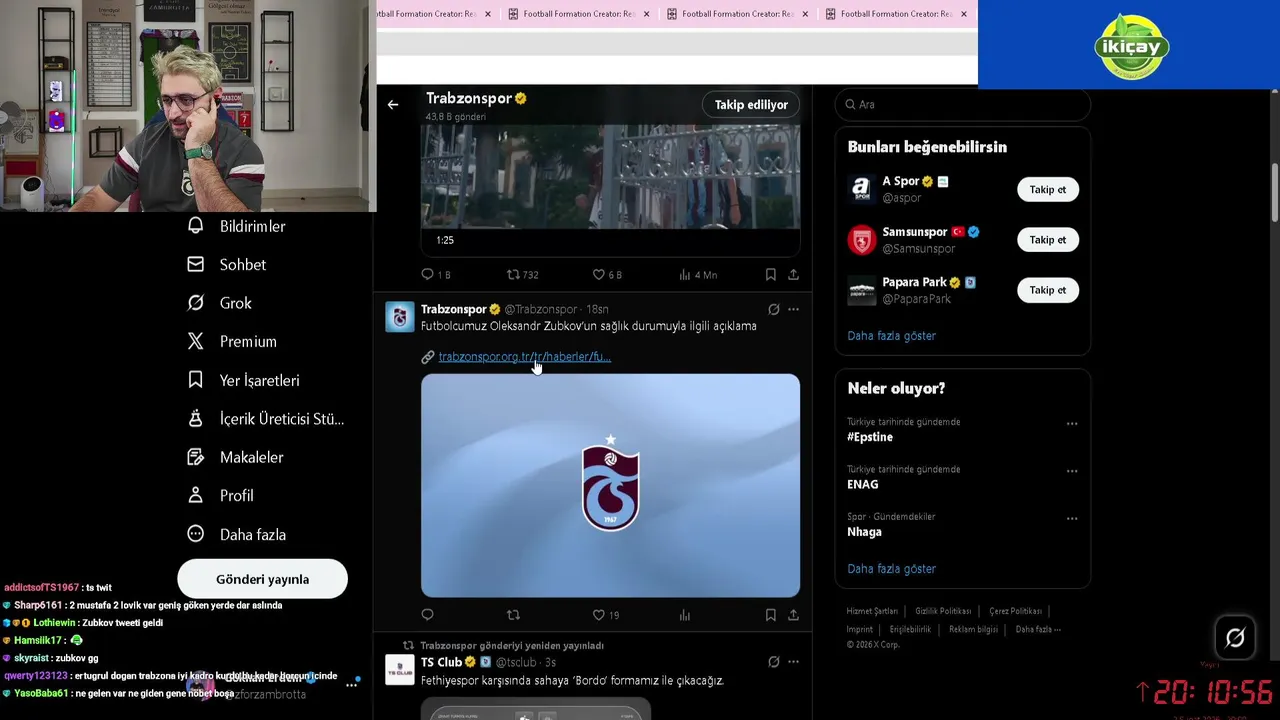Open TS Club profile avatar
Viewport: 1280px width, 720px height.
400,669
